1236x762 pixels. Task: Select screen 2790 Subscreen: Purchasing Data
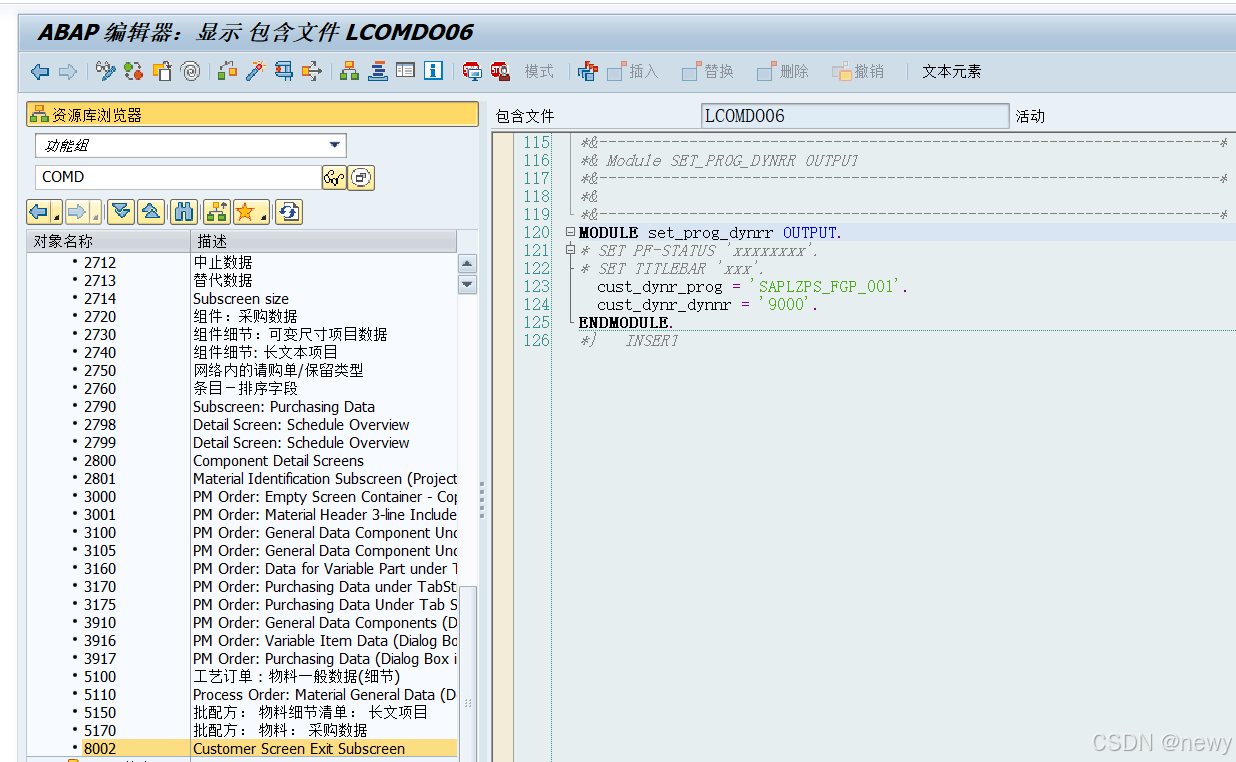click(242, 406)
